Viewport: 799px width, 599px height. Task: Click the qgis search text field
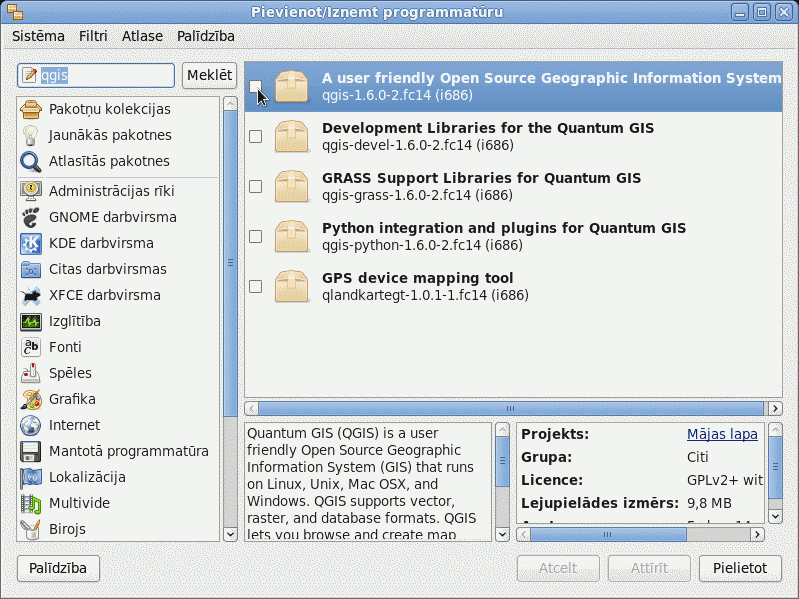pyautogui.click(x=96, y=75)
